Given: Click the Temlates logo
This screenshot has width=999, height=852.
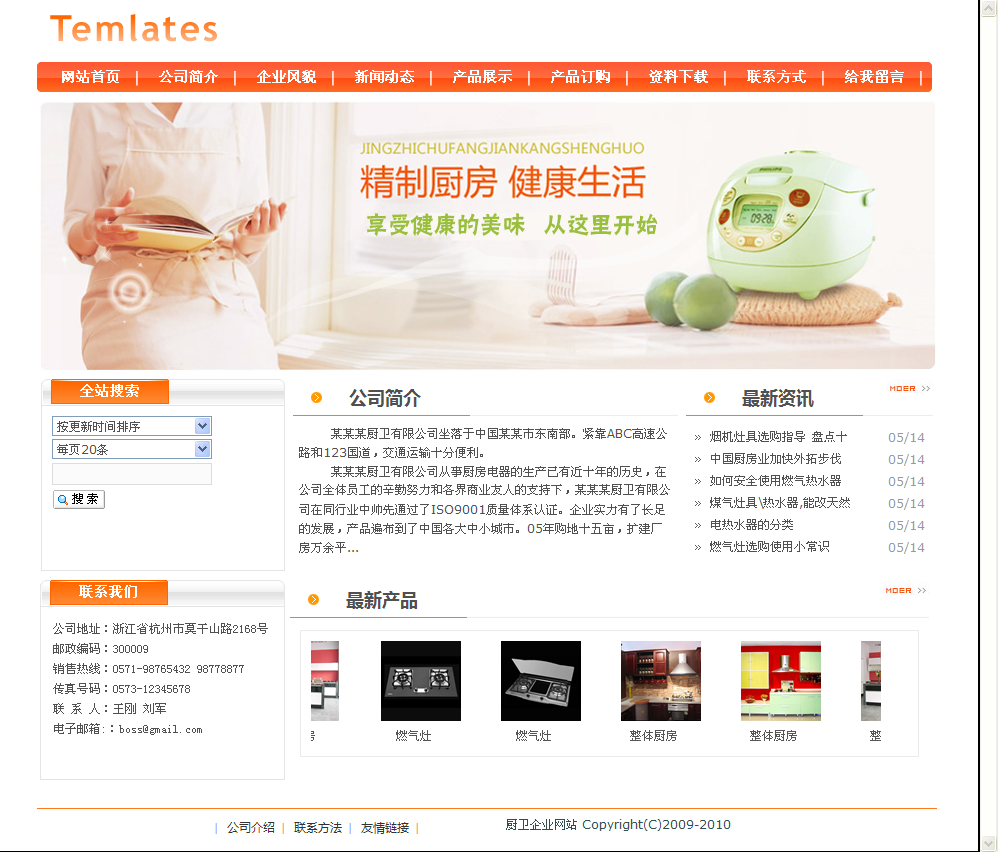Looking at the screenshot, I should click(x=134, y=29).
